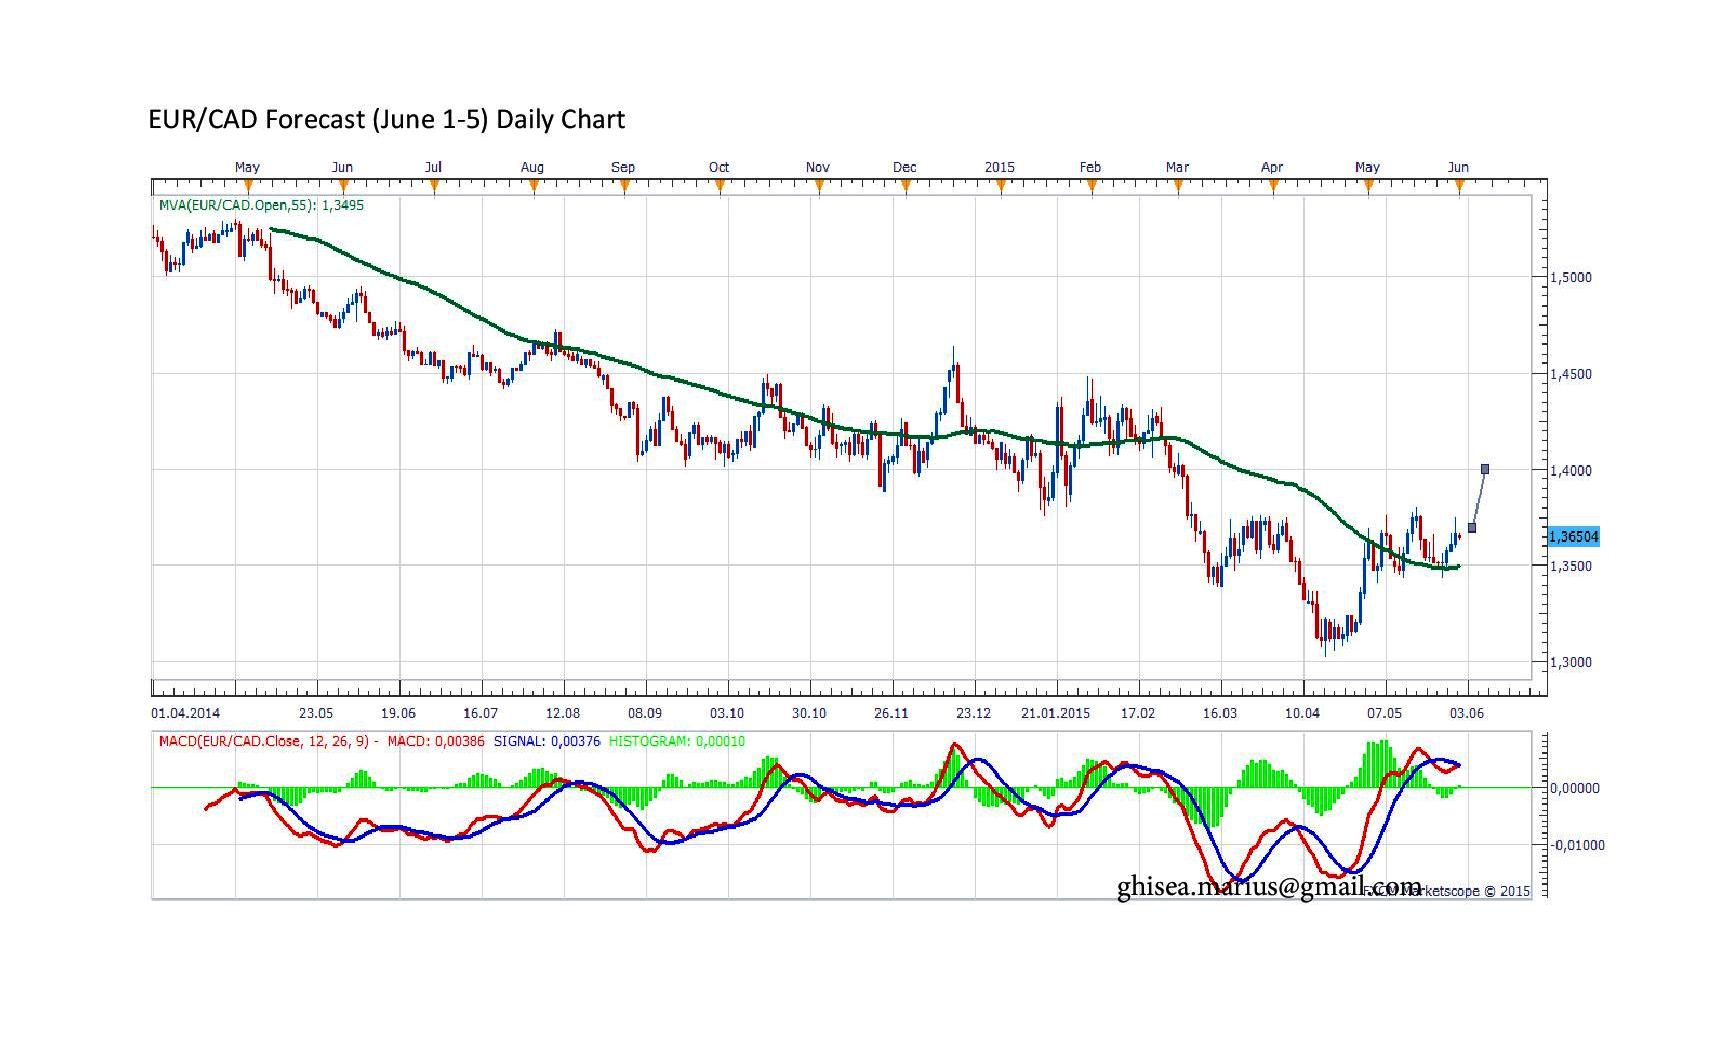
Task: Click the green HISTOGRAM value label
Action: tap(677, 741)
